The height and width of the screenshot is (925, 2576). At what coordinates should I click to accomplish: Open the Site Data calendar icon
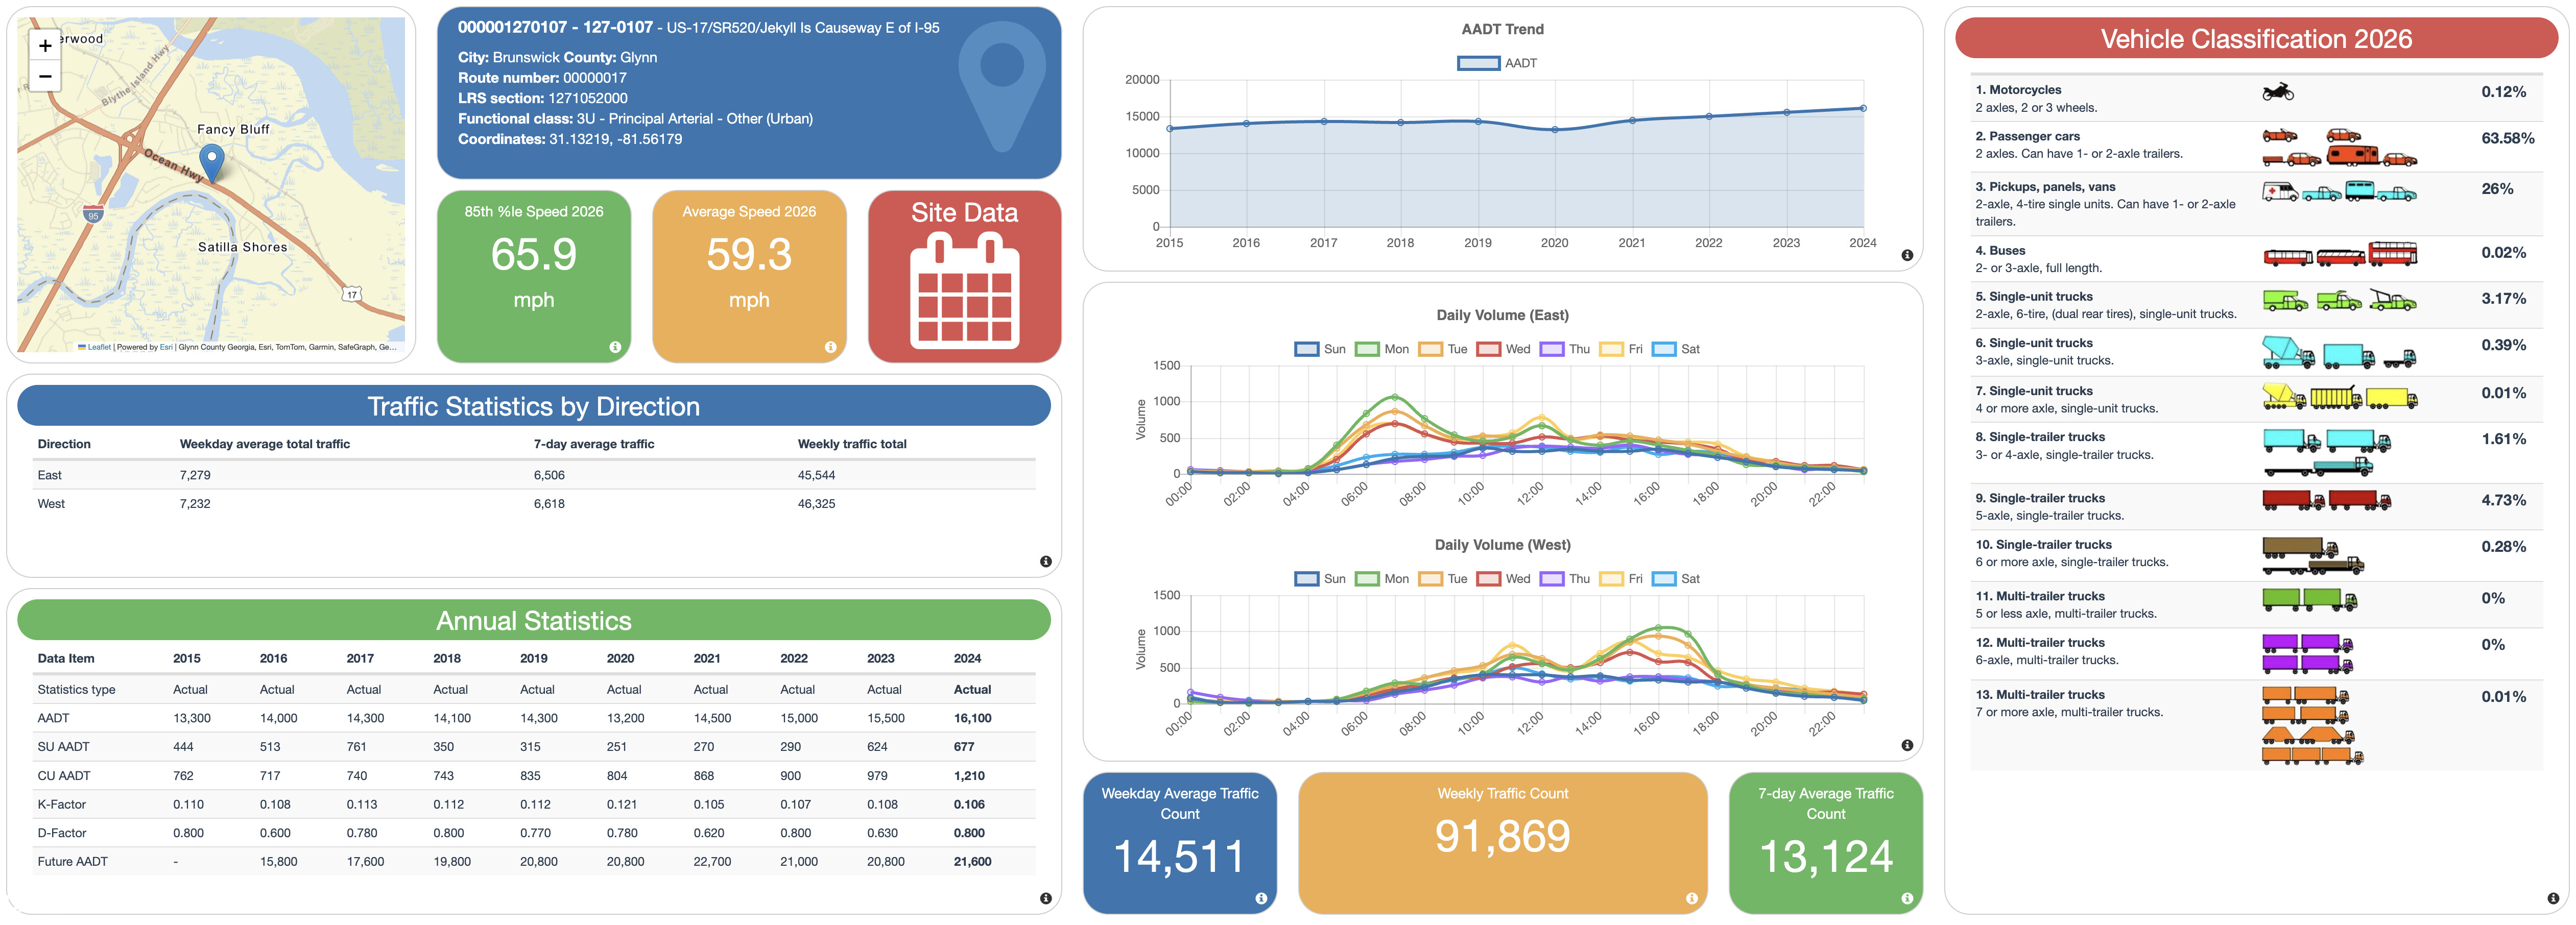(x=964, y=290)
